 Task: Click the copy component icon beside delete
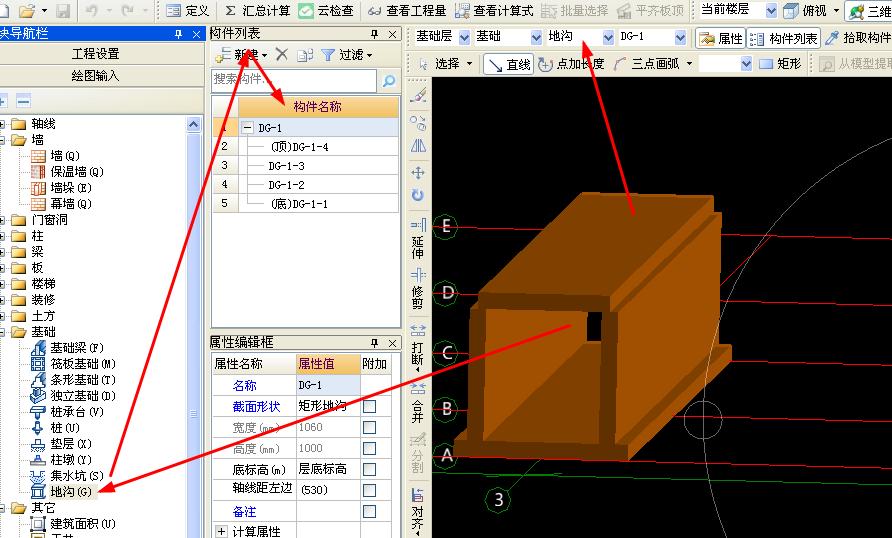coord(305,55)
